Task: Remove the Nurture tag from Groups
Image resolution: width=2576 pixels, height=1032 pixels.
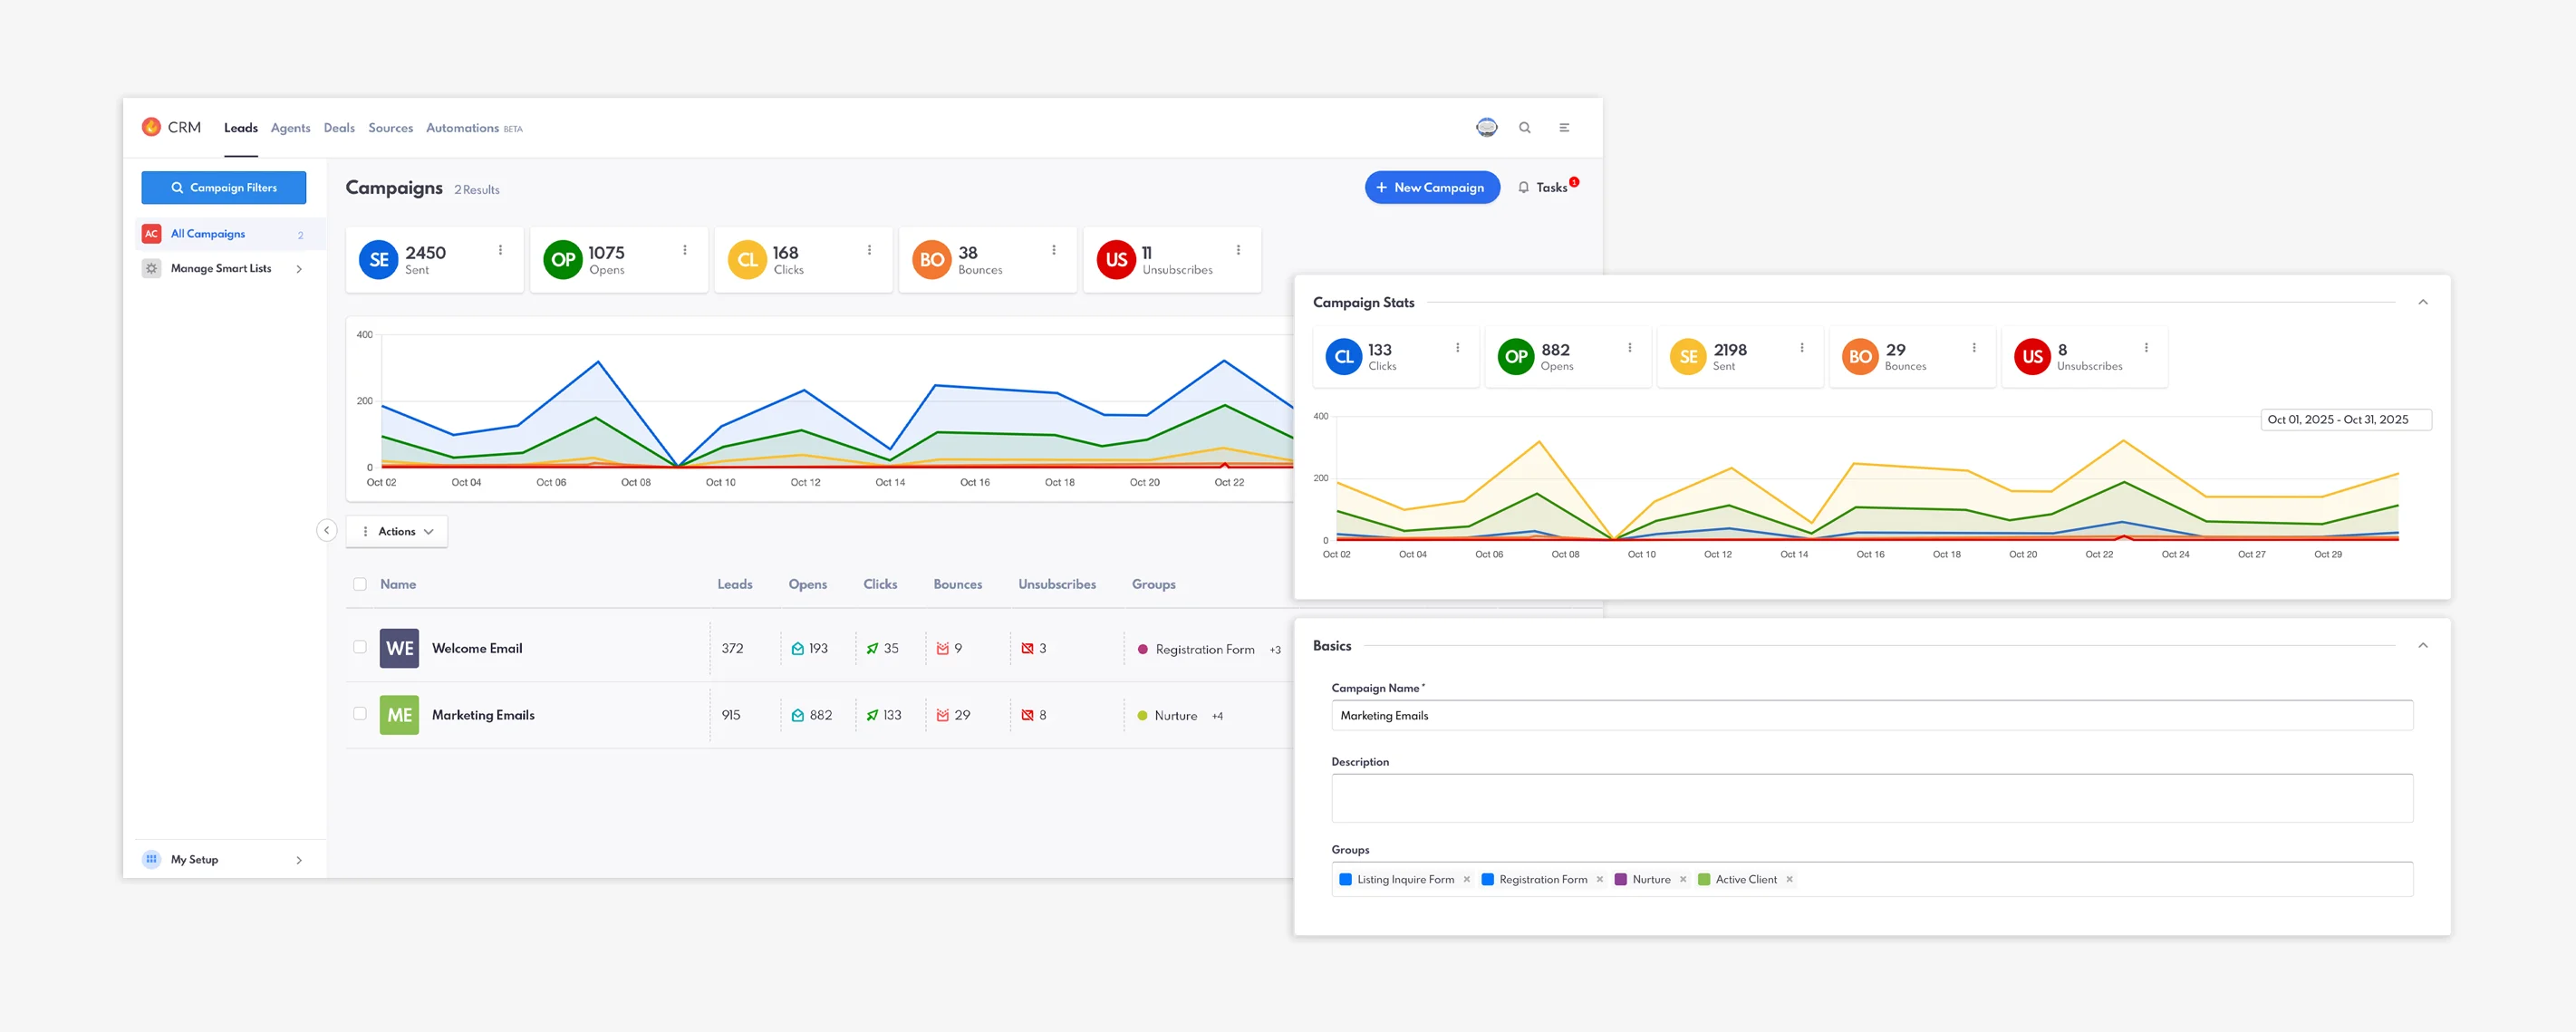Action: pos(1683,879)
